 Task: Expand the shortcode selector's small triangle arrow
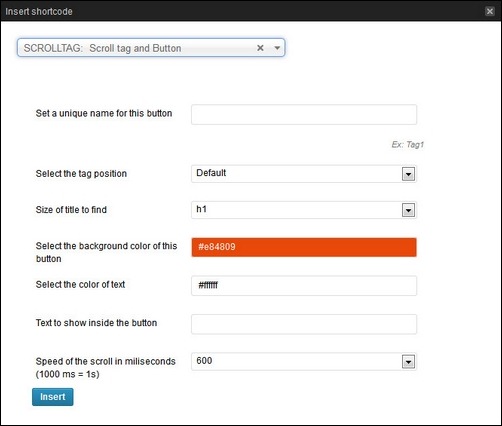[x=277, y=48]
